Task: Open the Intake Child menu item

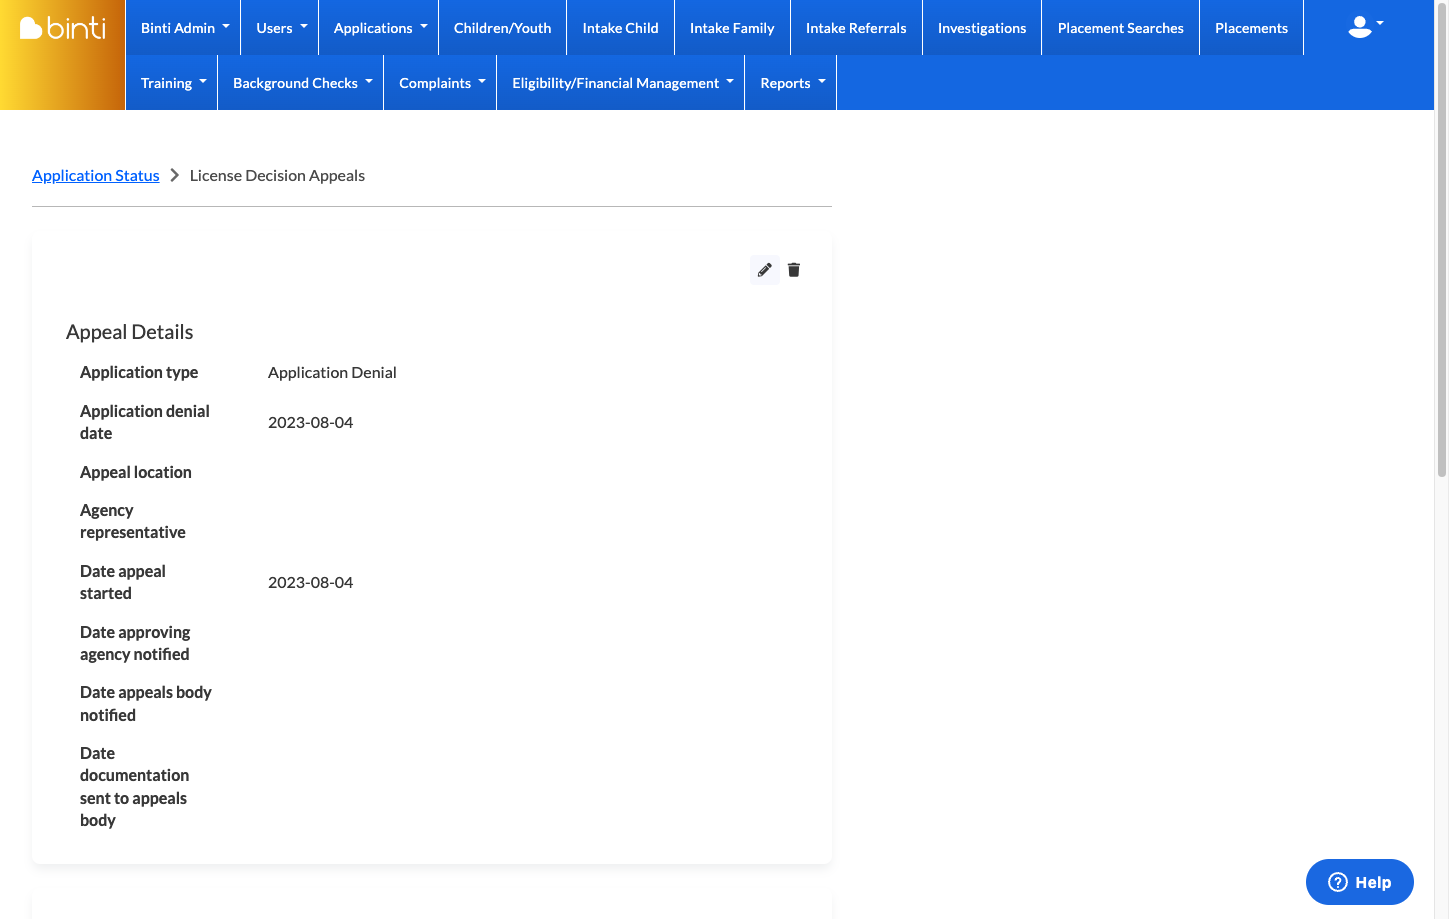Action: [x=621, y=28]
